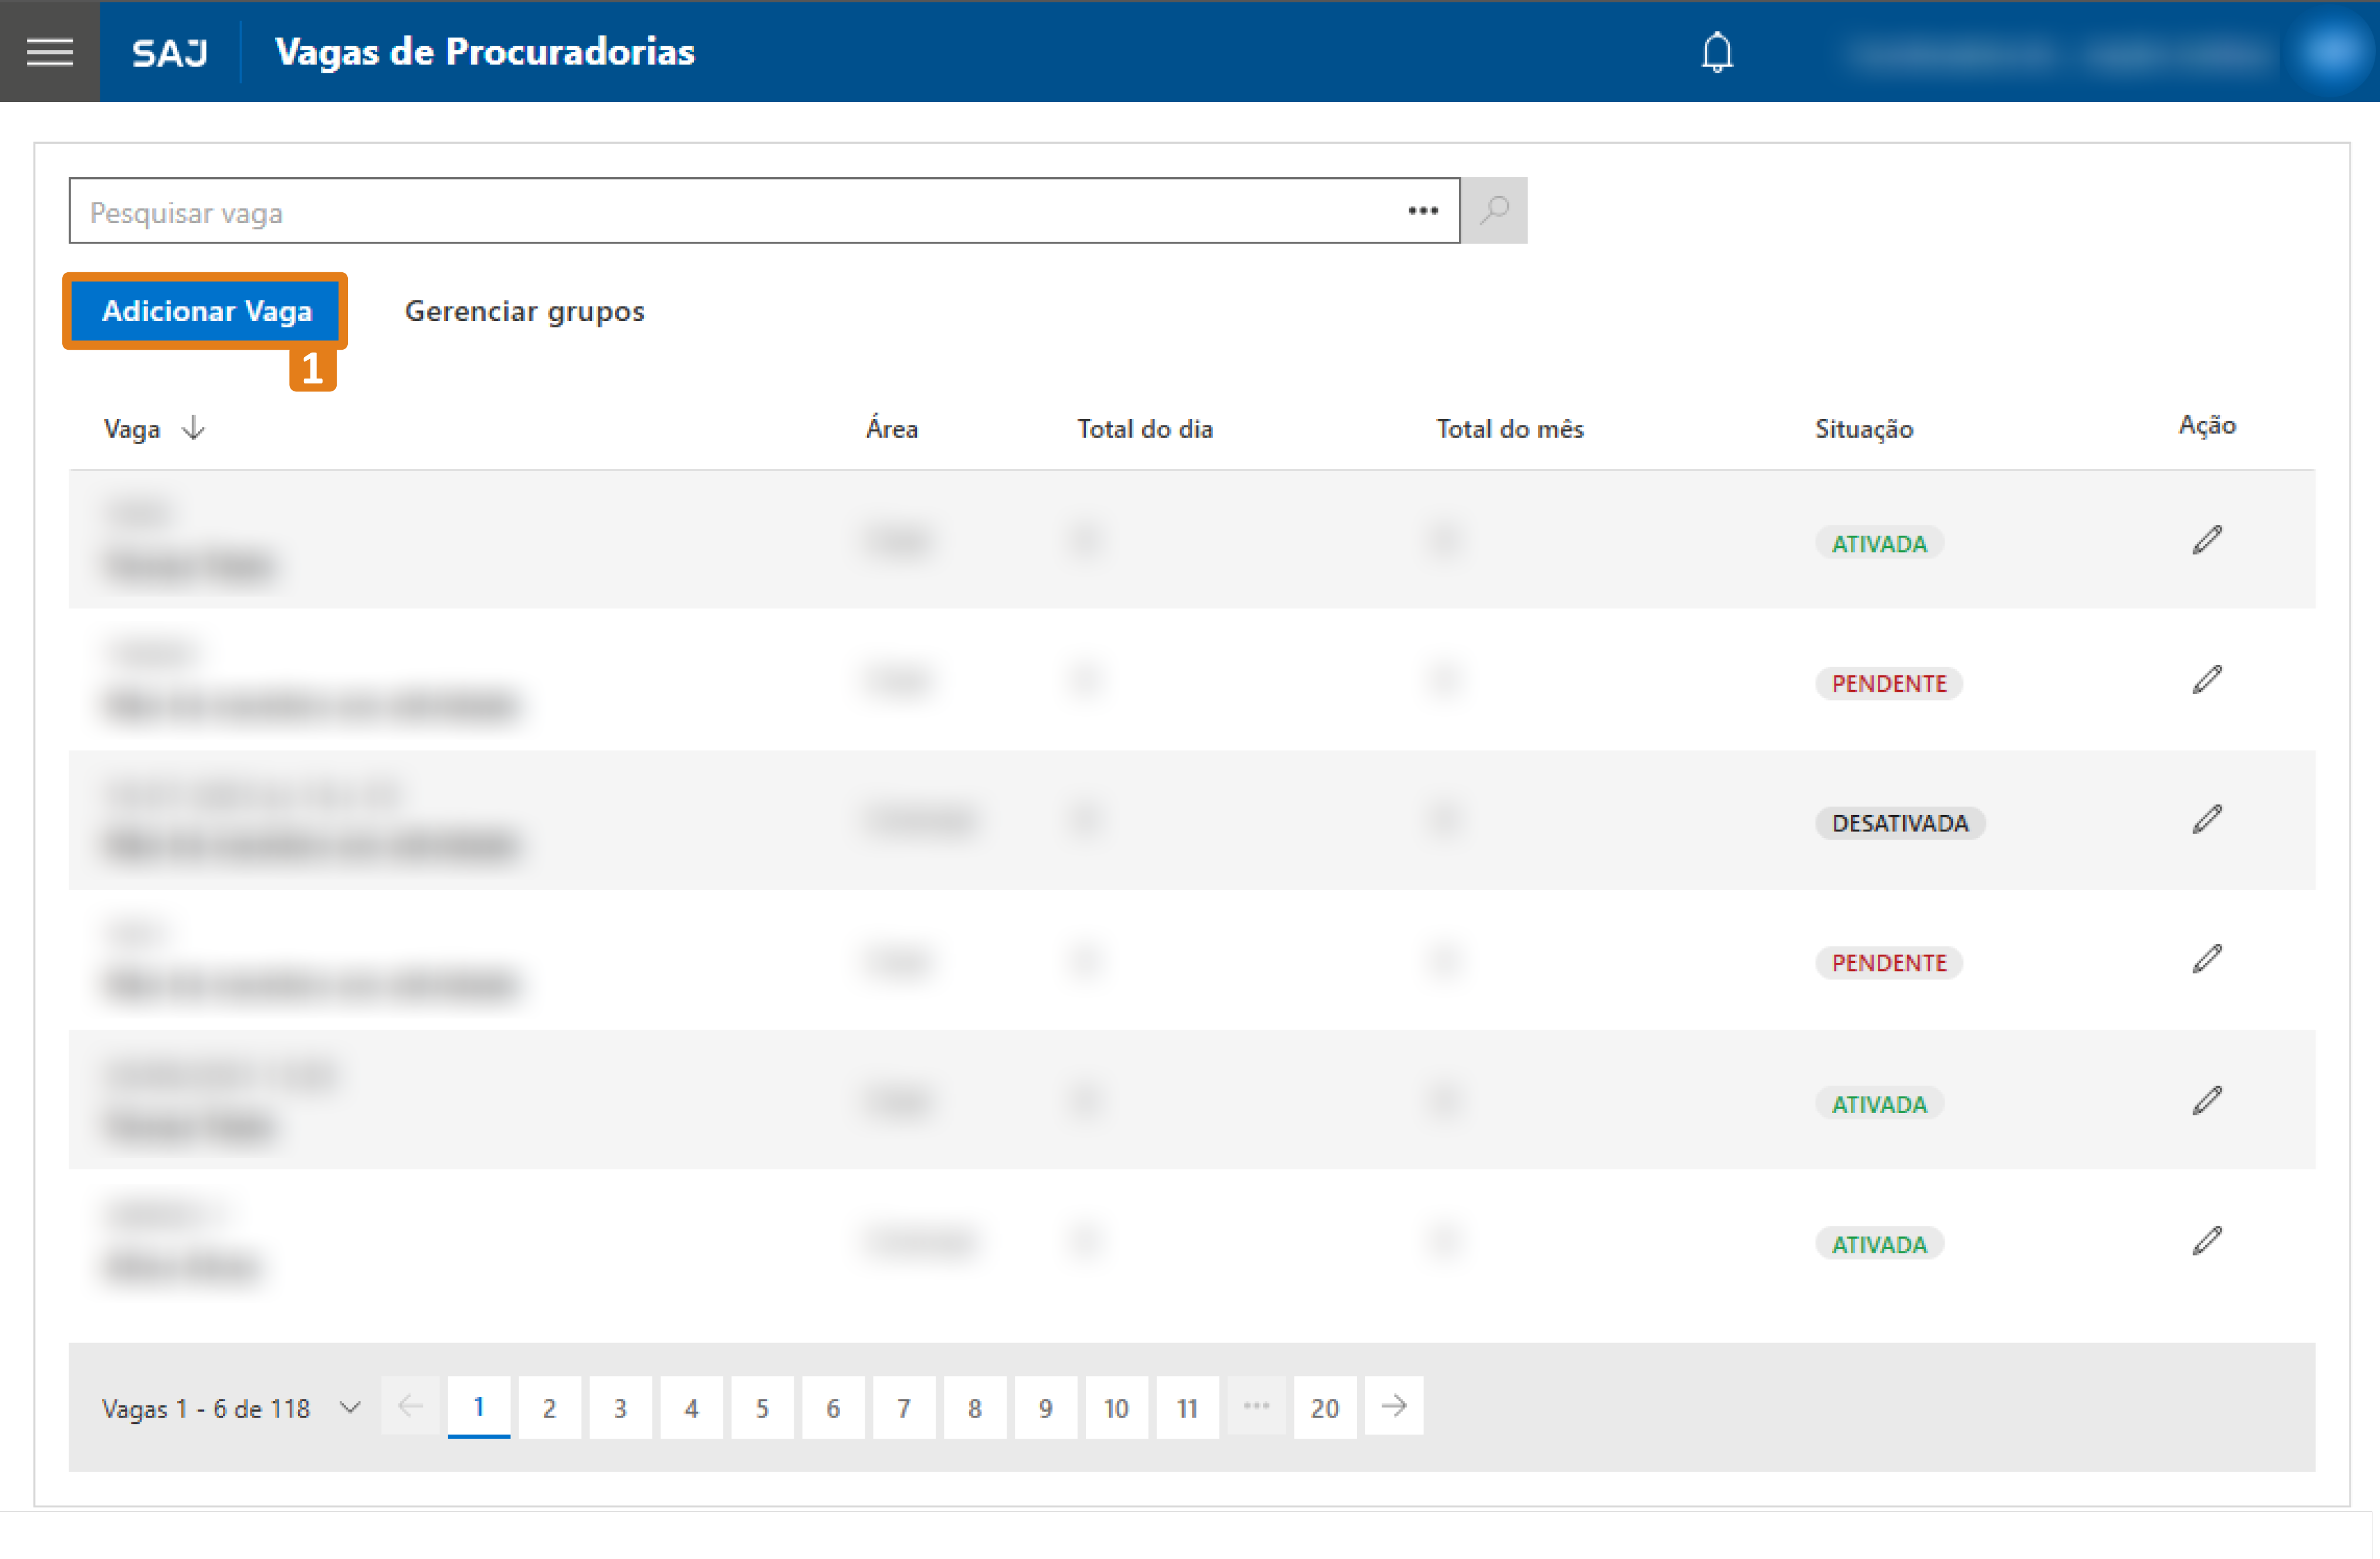Go to next page arrow
The image size is (2380, 1559).
pyautogui.click(x=1393, y=1406)
